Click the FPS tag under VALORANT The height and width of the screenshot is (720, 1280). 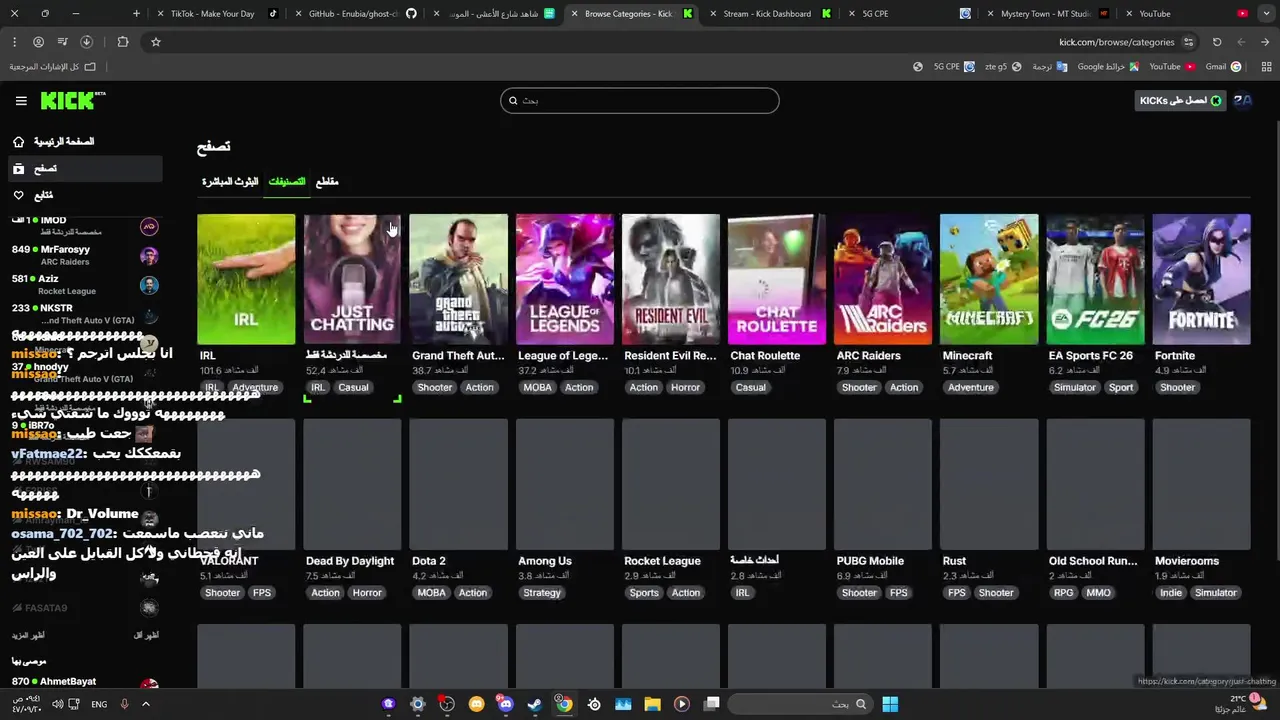(x=261, y=593)
